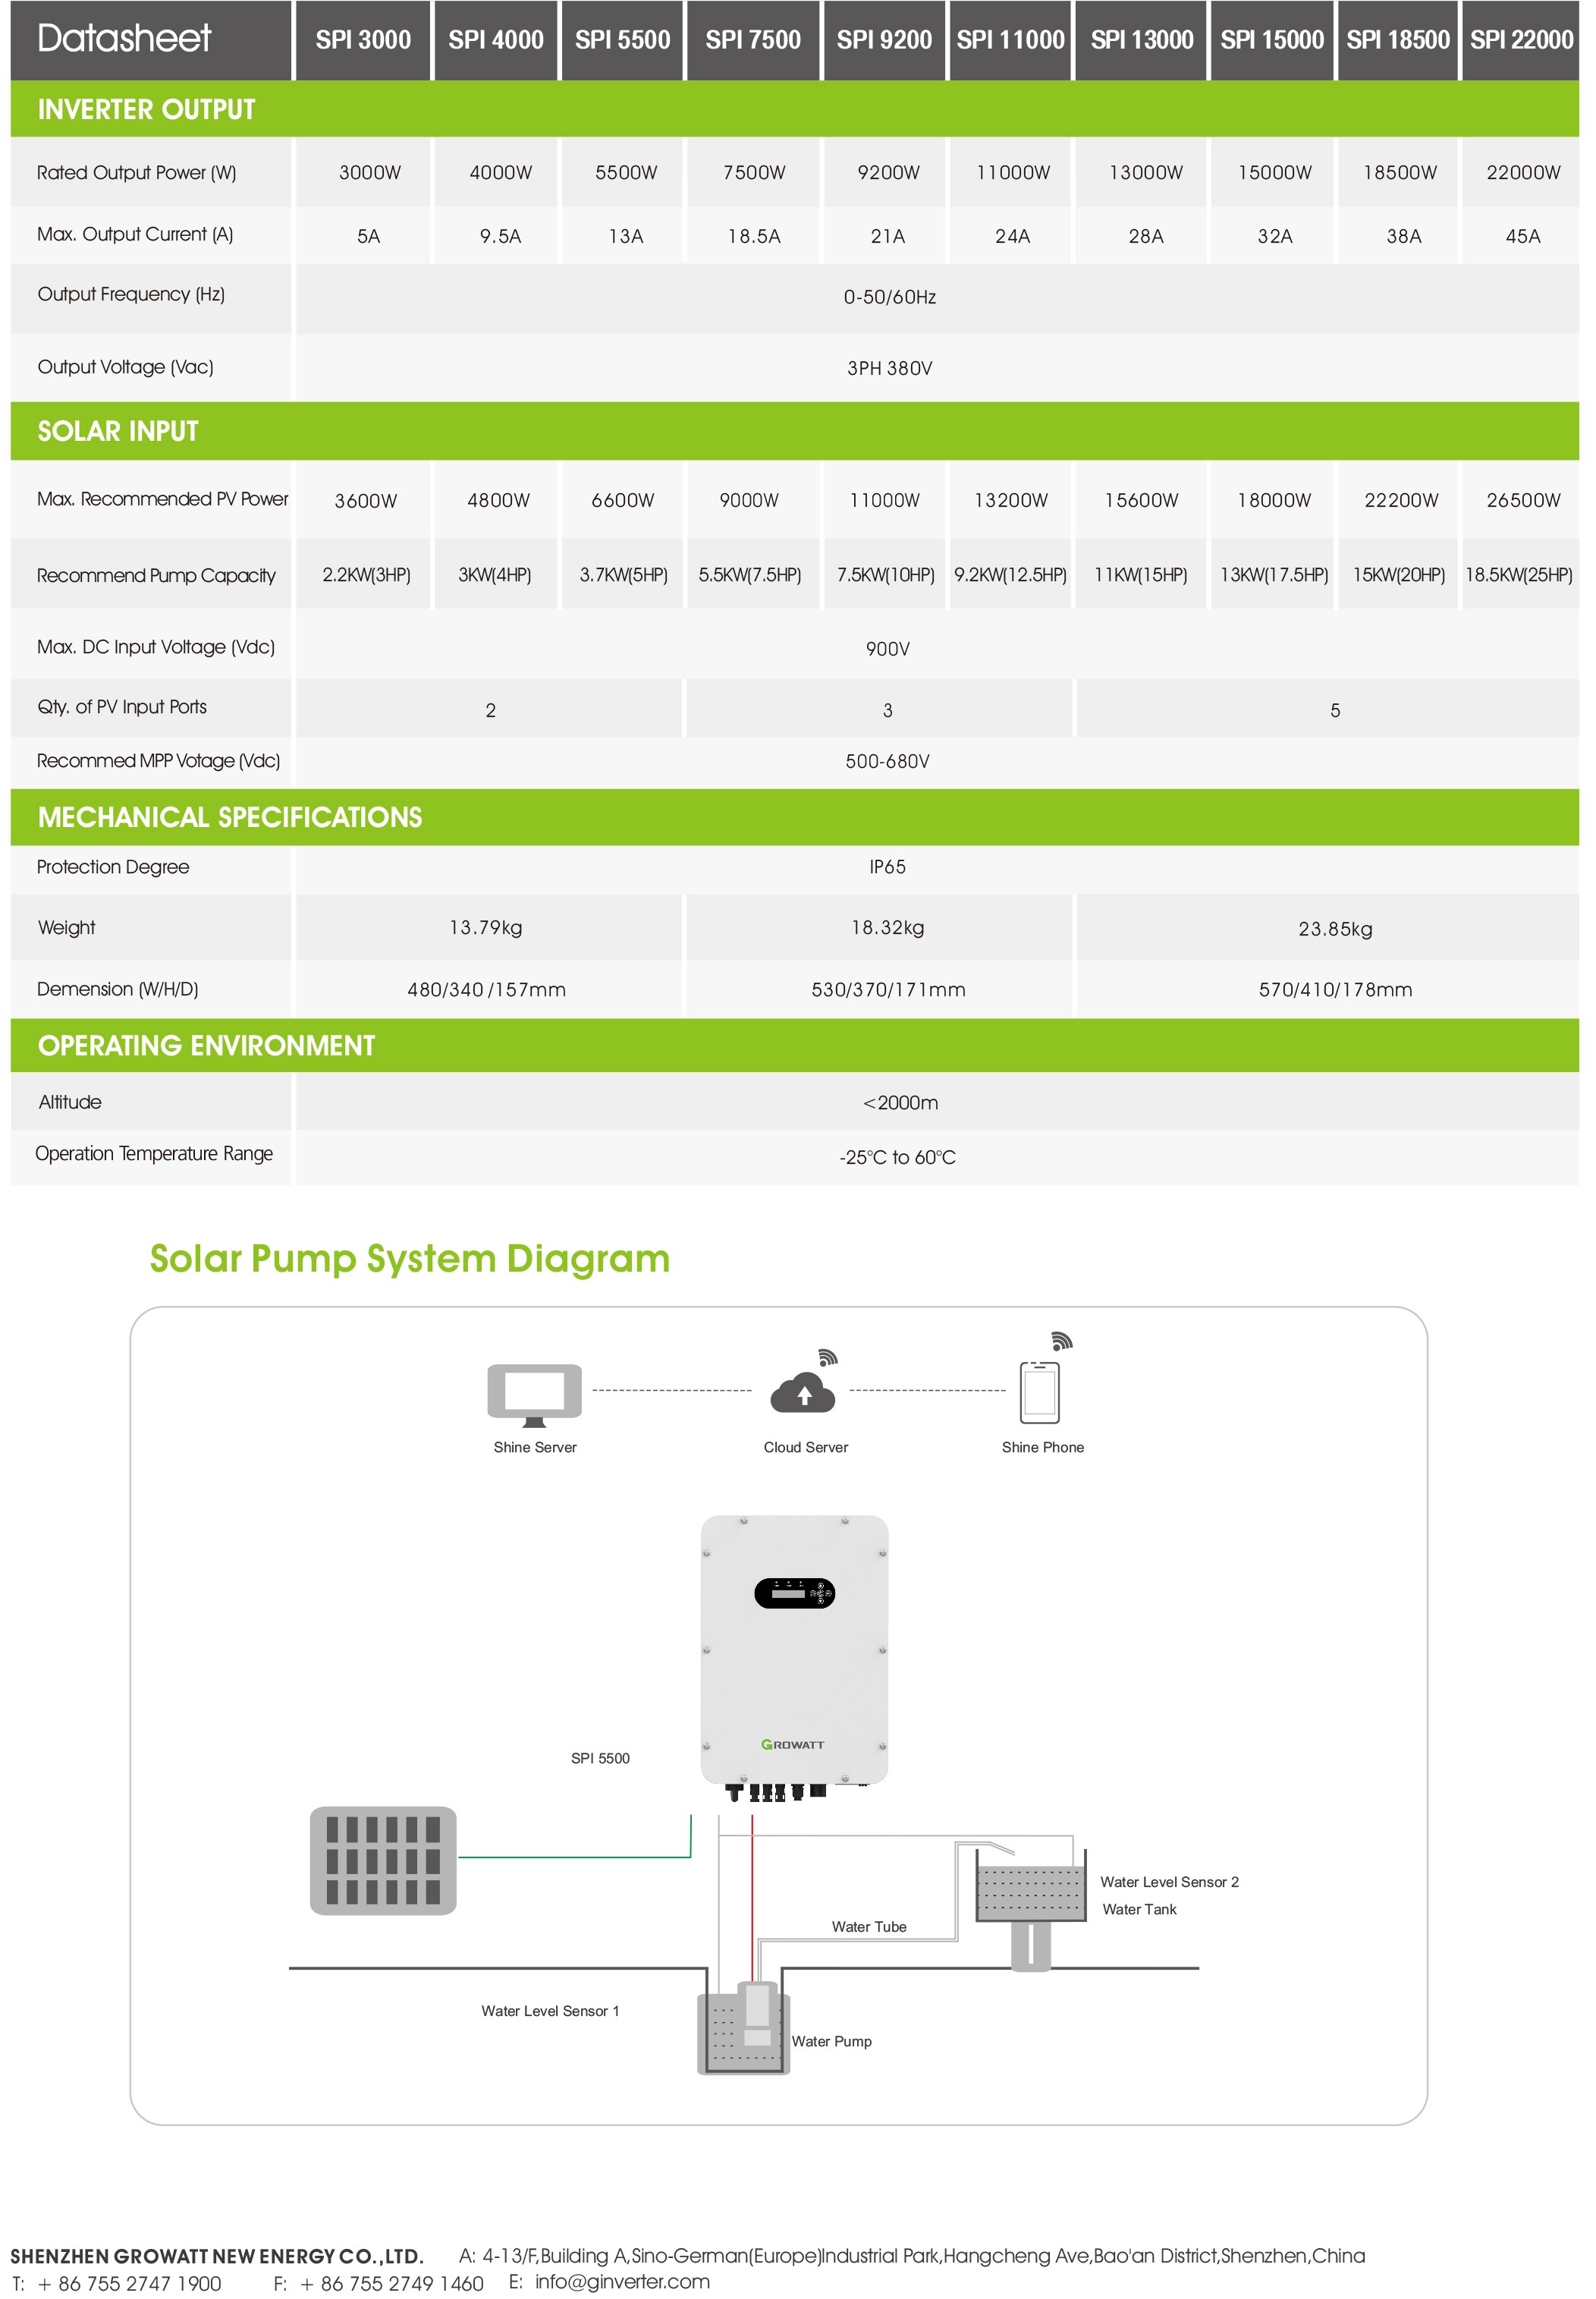Click the IP65 protection degree value
The image size is (1596, 2299).
coord(887,867)
